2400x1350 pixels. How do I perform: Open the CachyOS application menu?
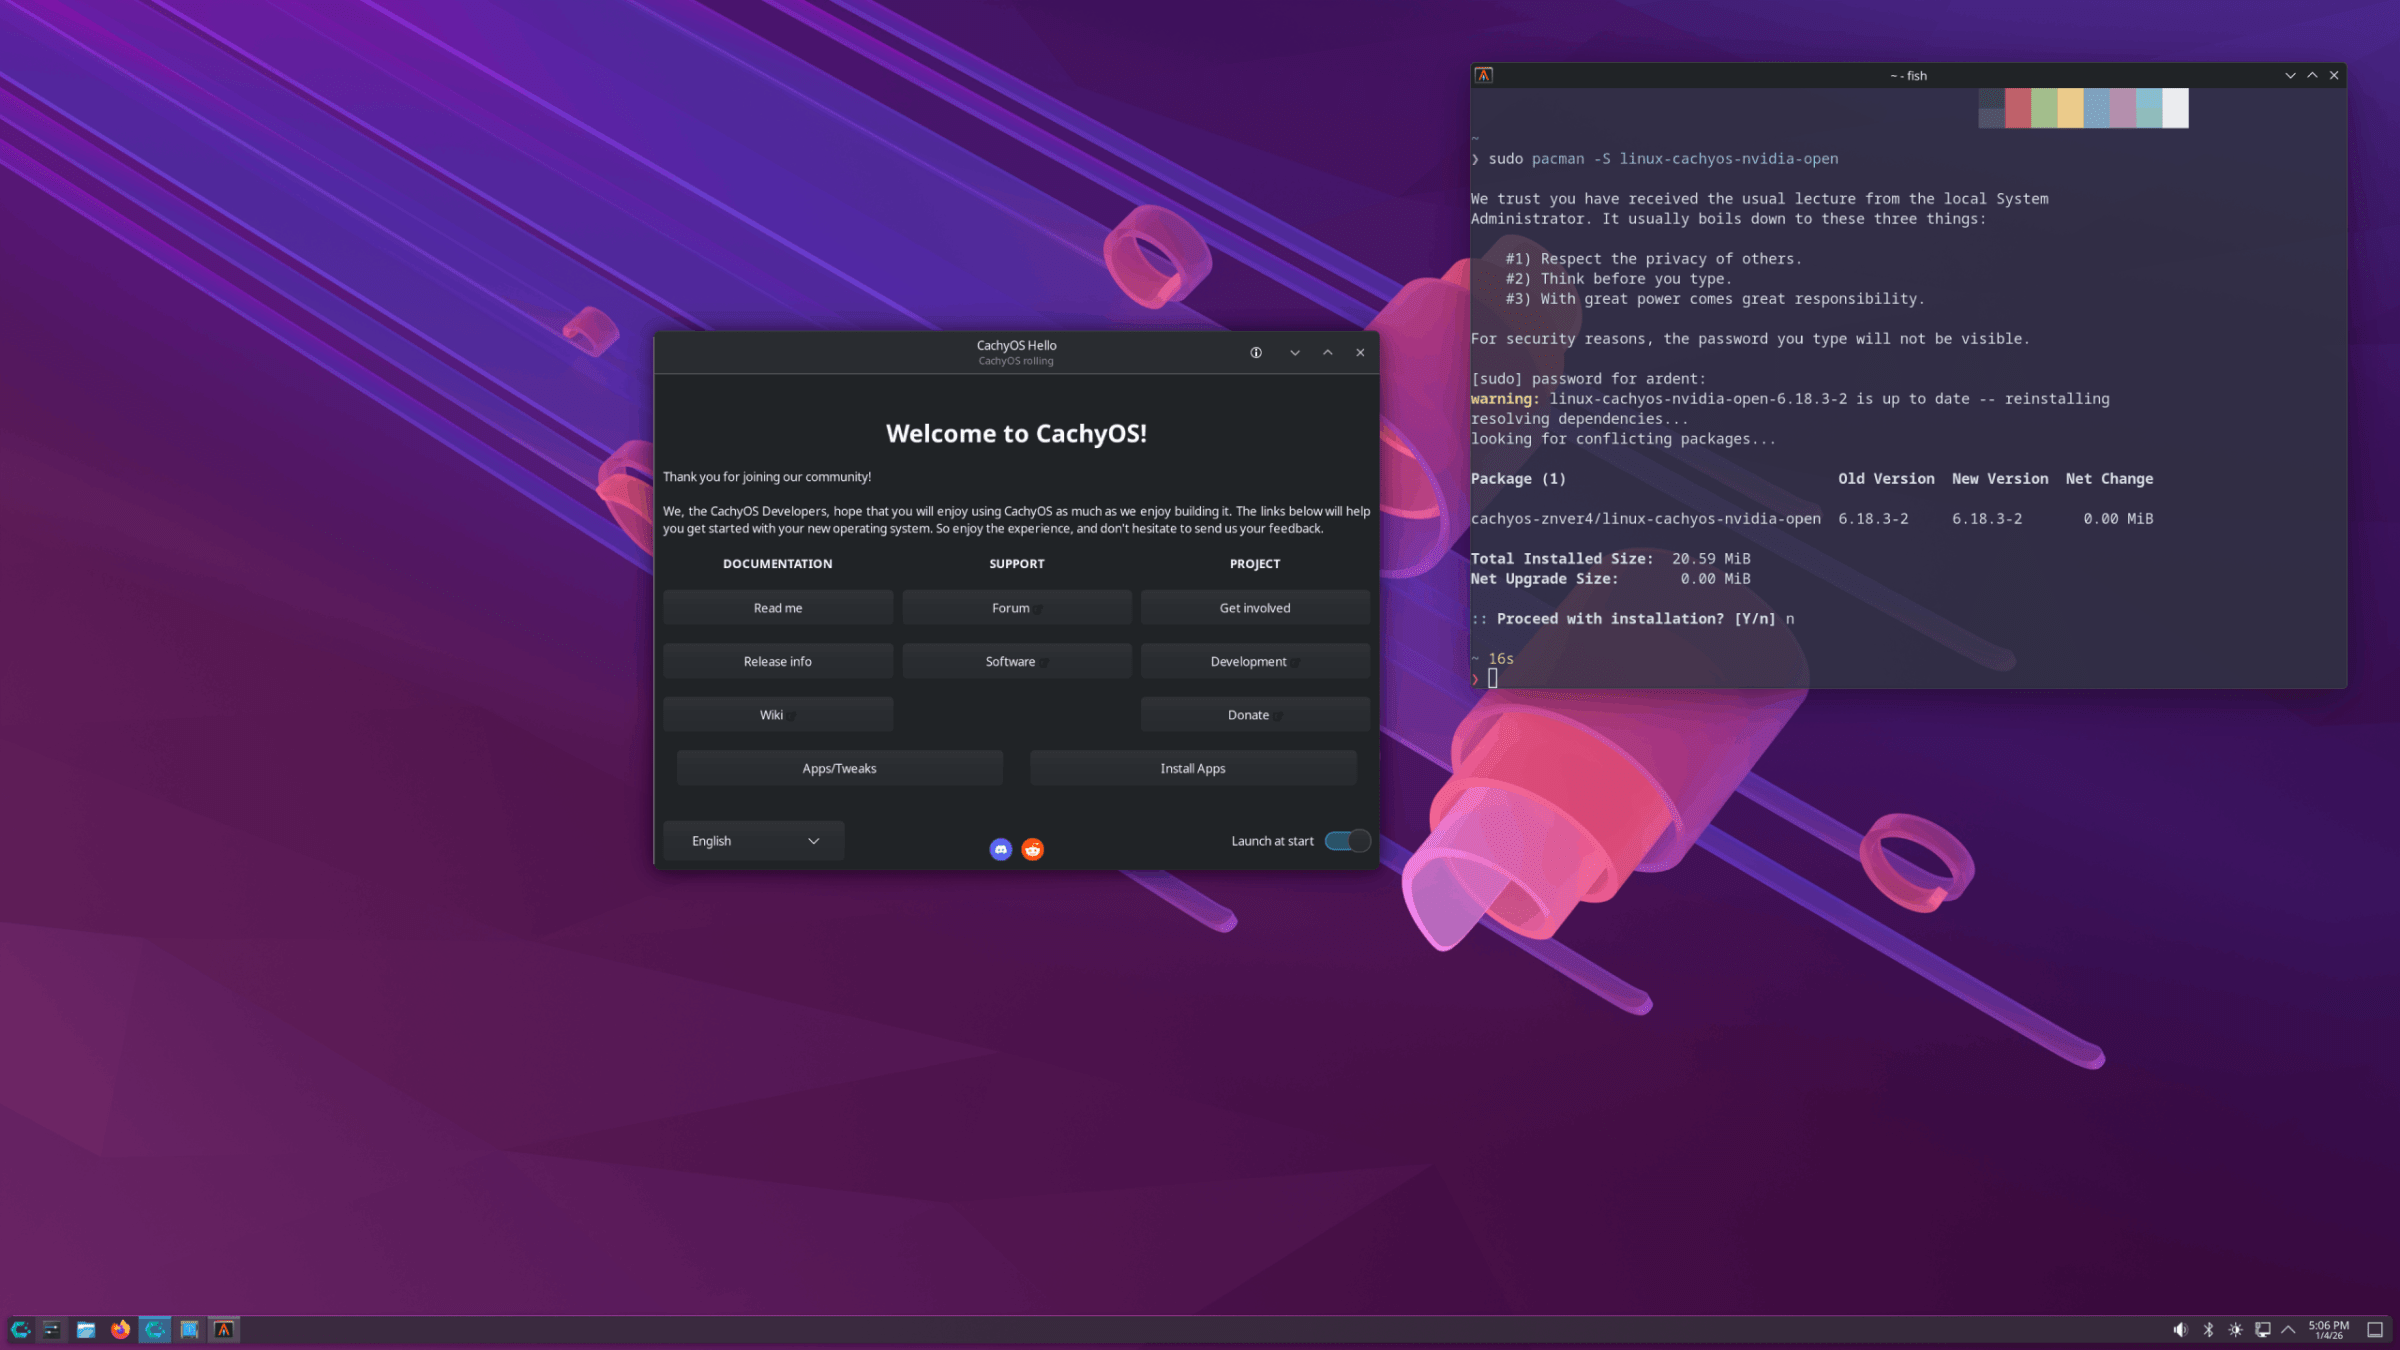point(20,1330)
